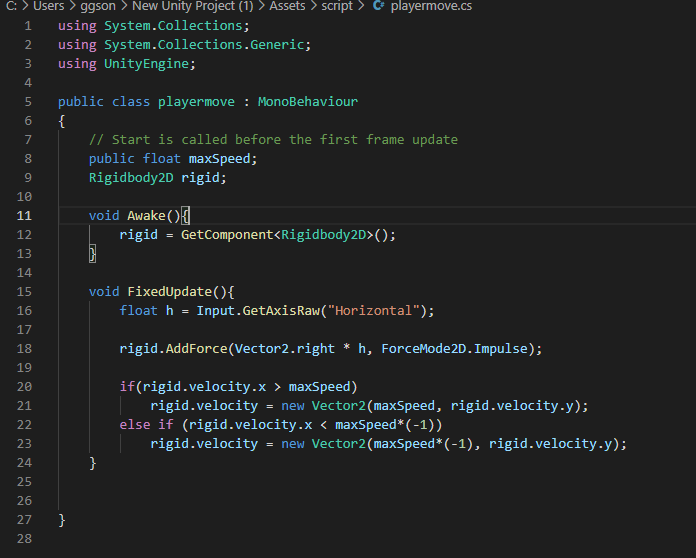
Task: Place cursor on the MonoBehaviour class name
Action: [x=307, y=102]
